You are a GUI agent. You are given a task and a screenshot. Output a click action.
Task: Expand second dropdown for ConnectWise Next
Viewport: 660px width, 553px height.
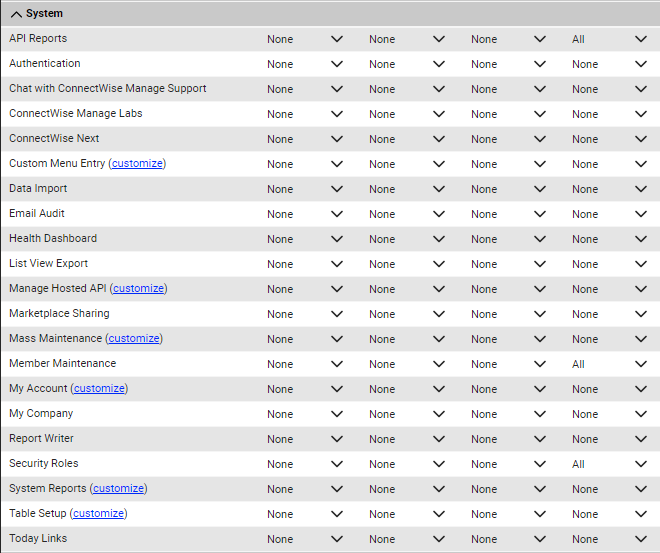[x=407, y=139]
